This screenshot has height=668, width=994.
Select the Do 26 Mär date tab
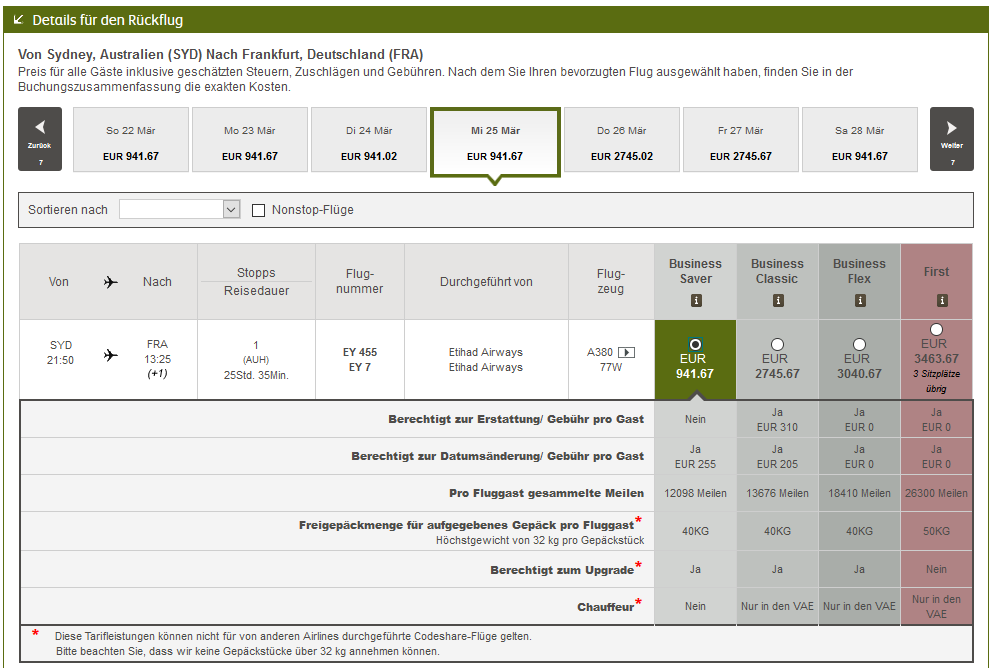point(621,142)
